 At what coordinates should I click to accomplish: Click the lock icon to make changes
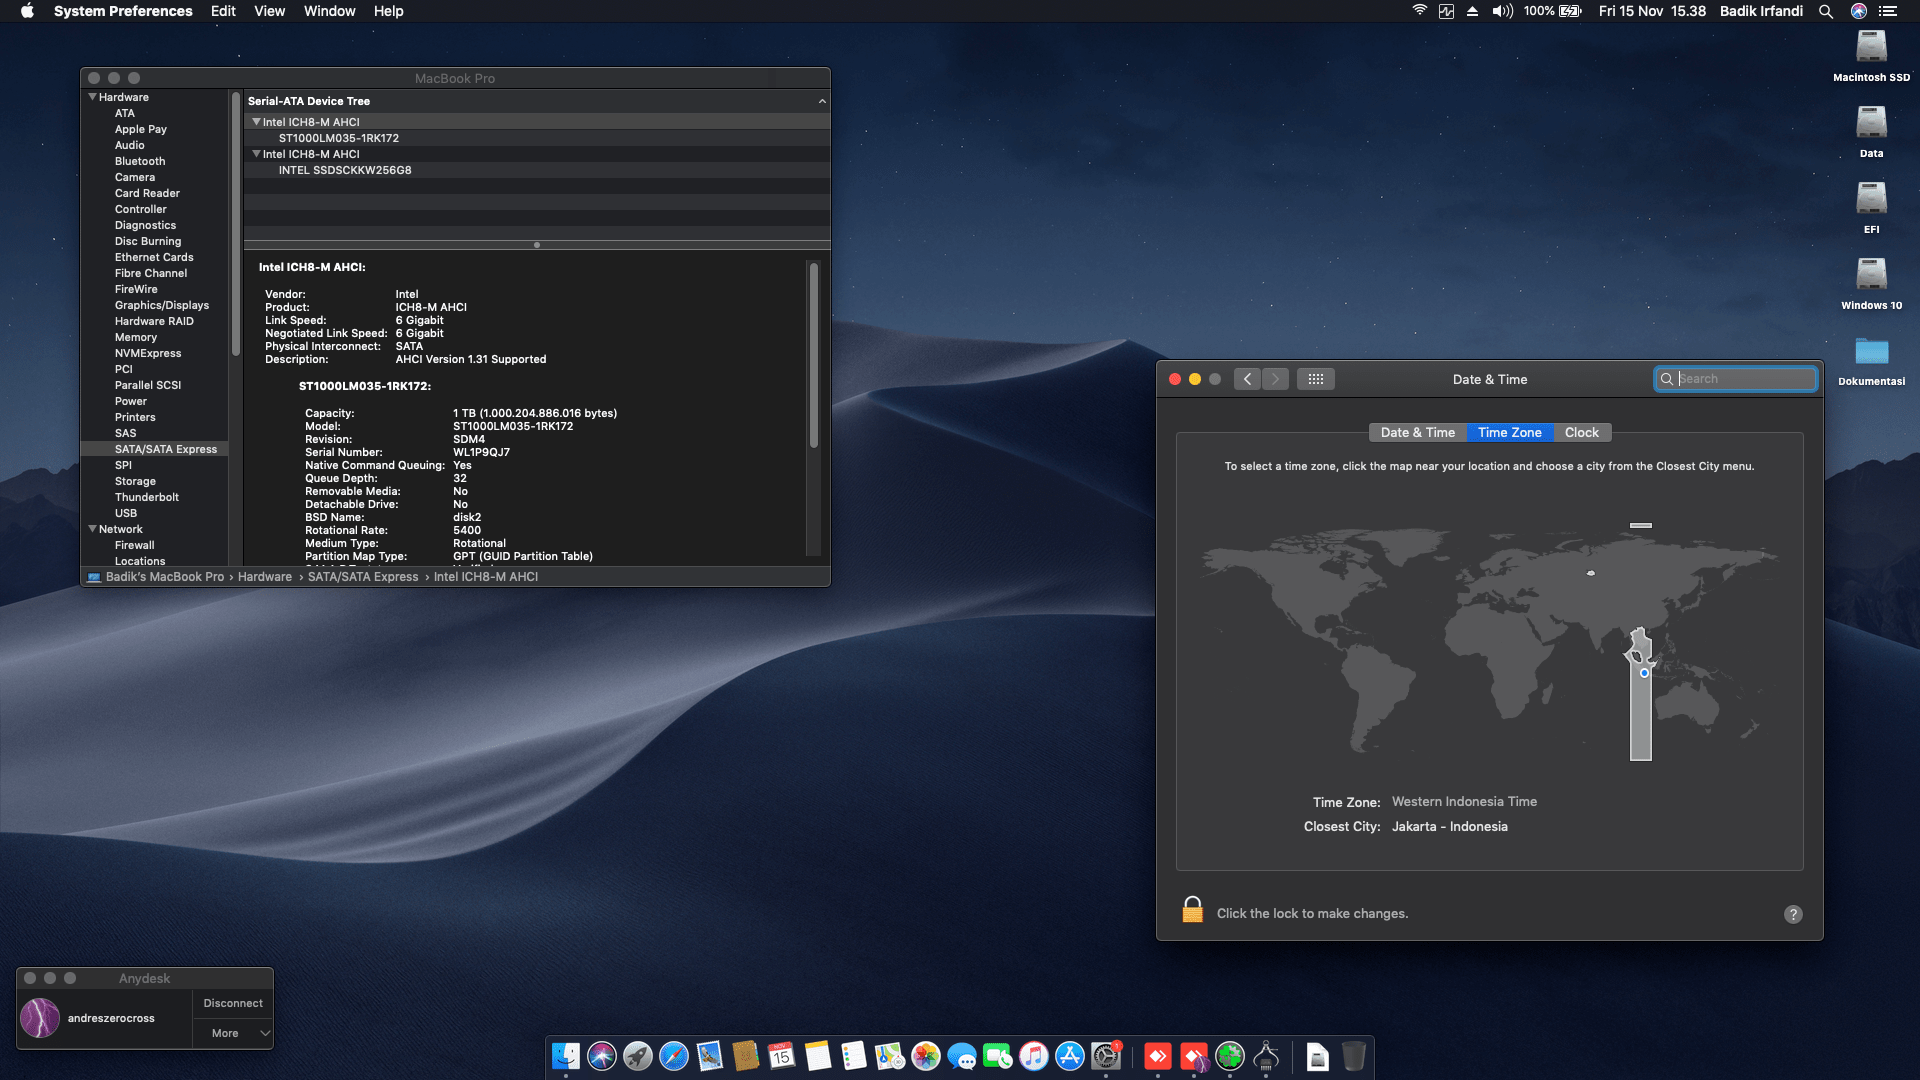[1192, 910]
